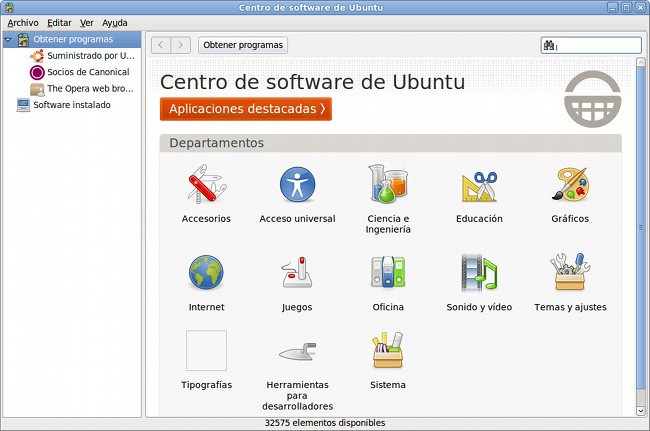Image resolution: width=650 pixels, height=431 pixels.
Task: Click the Obtener programas breadcrumb button
Action: pos(243,45)
